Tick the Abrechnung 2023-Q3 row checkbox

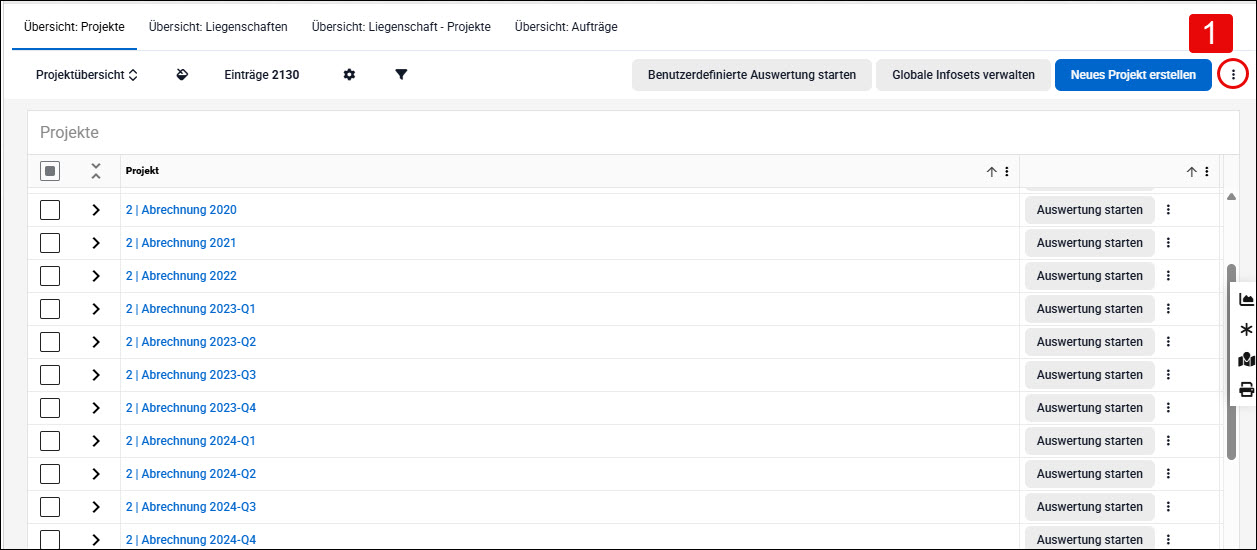50,375
